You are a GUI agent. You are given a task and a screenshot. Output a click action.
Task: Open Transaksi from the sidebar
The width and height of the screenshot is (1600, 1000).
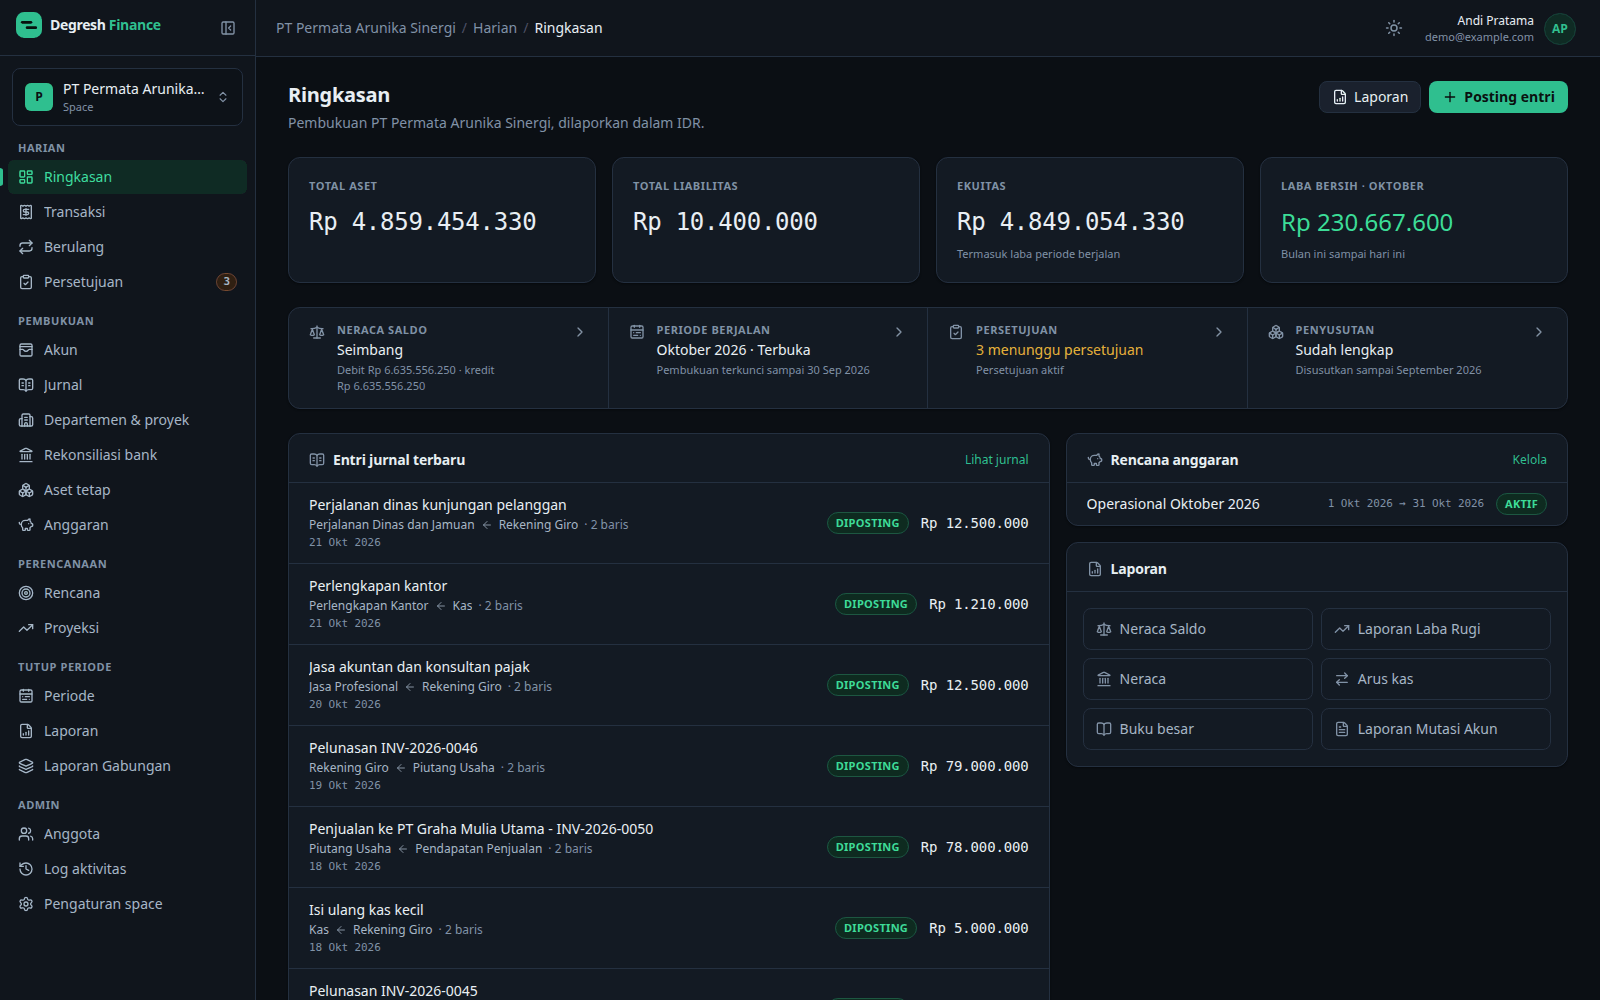[x=127, y=212]
